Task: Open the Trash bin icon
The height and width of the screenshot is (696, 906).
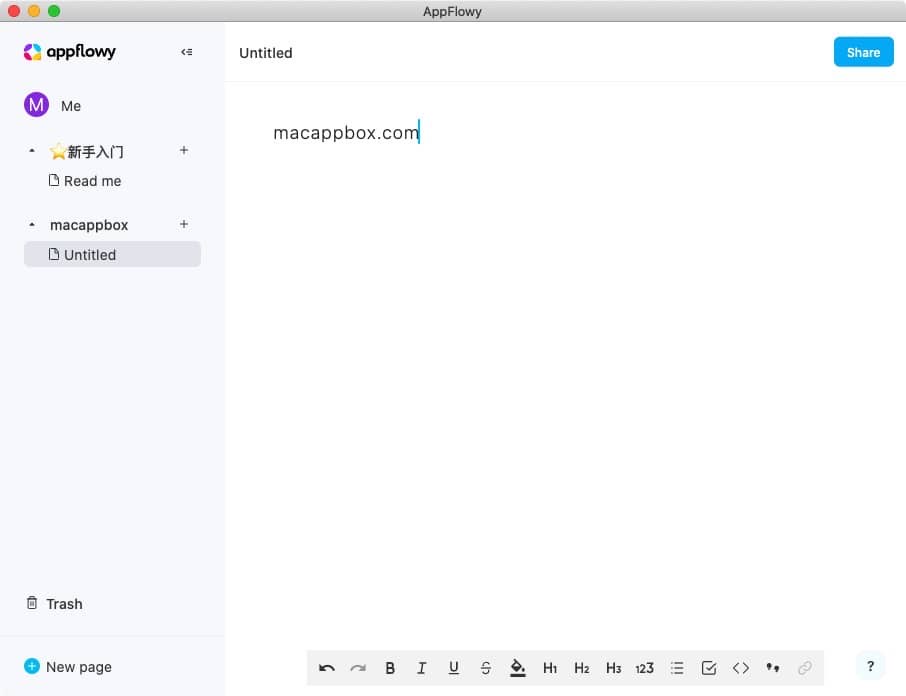Action: coord(32,603)
